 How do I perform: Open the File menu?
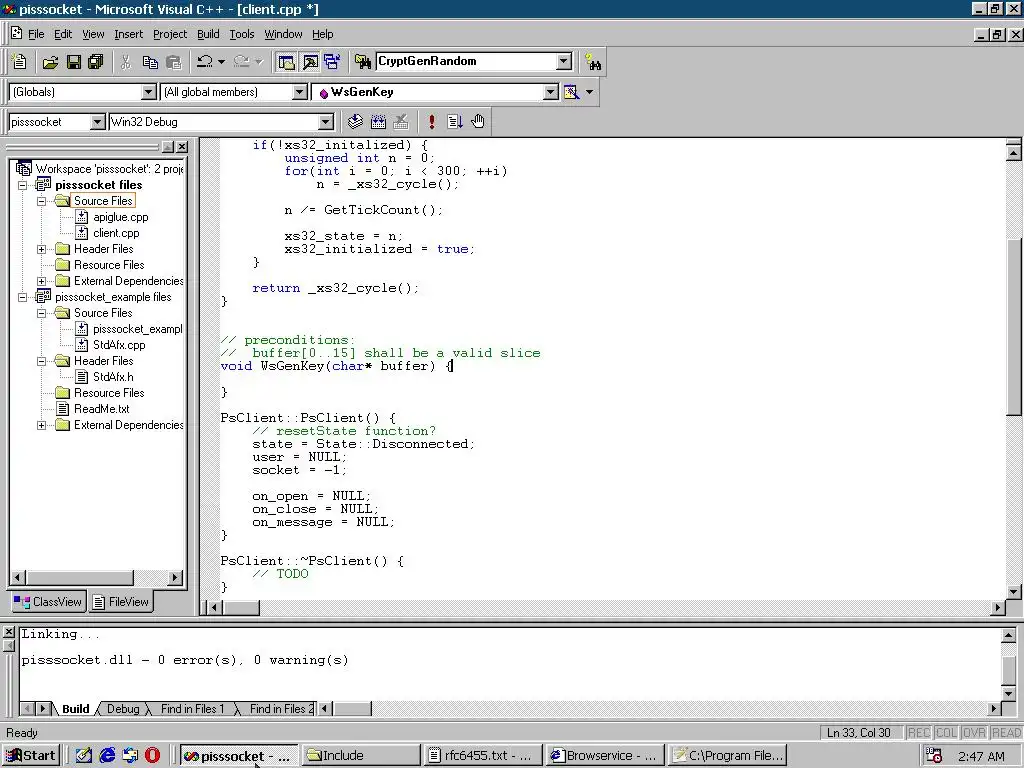36,34
